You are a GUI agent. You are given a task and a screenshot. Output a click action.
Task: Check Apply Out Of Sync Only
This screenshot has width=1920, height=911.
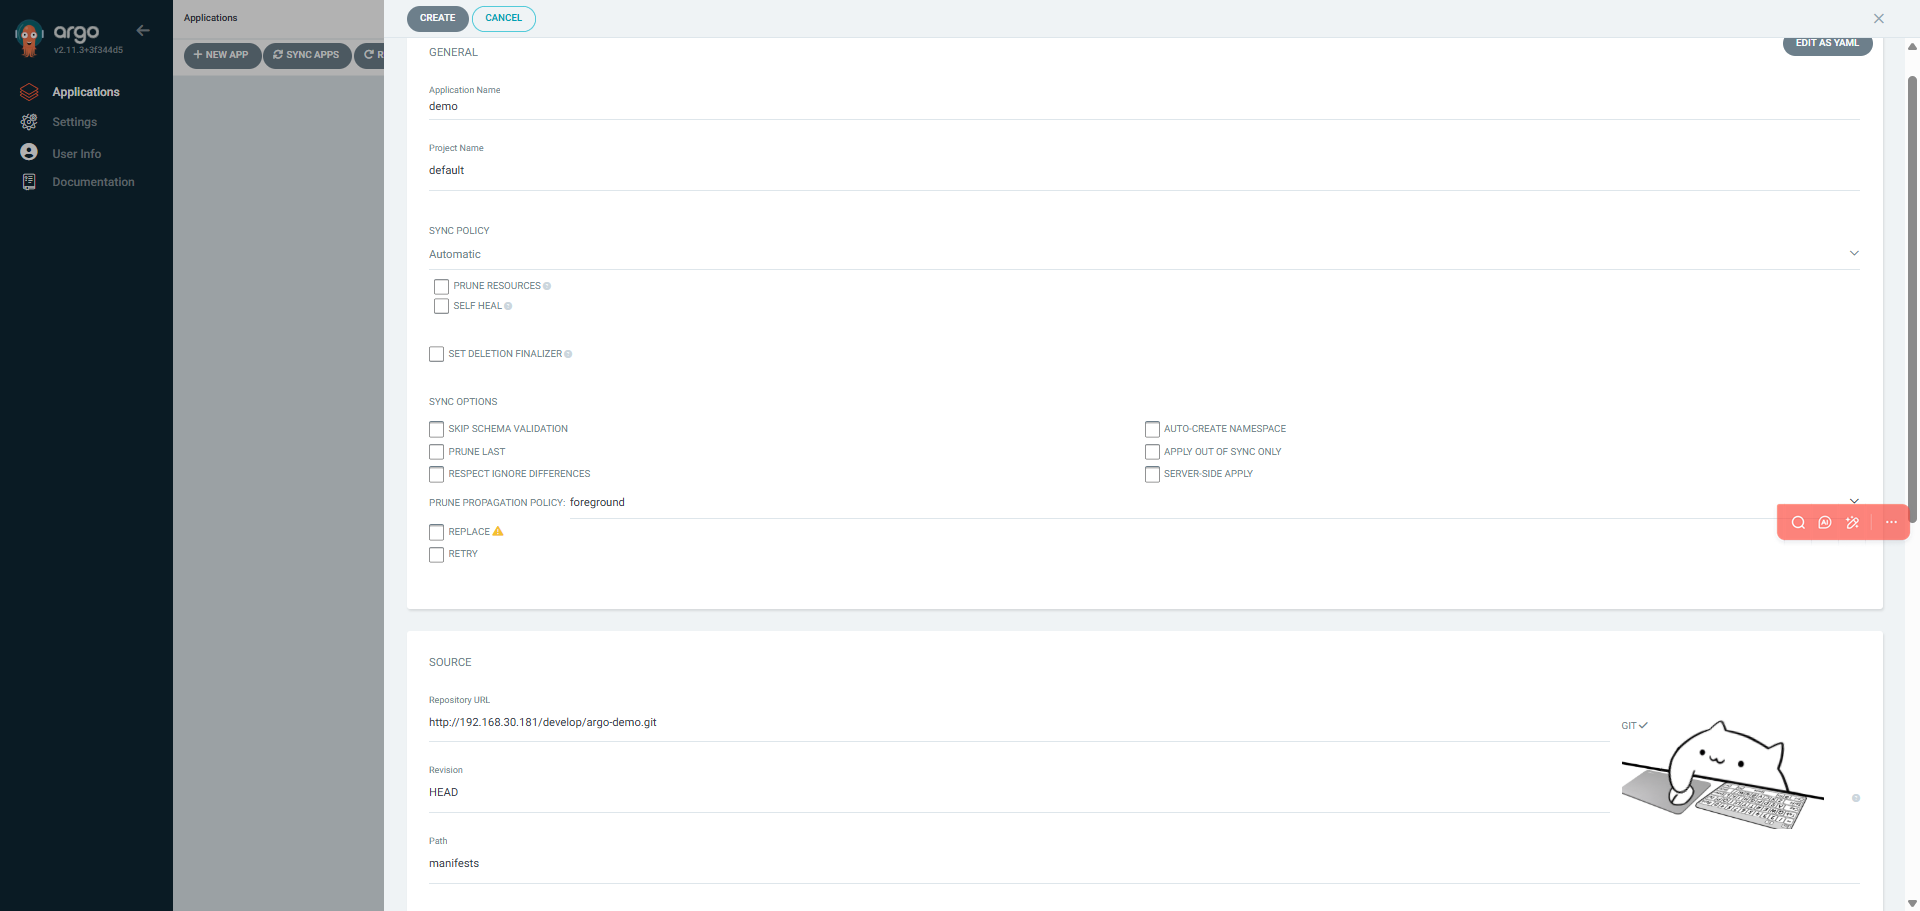[1152, 452]
